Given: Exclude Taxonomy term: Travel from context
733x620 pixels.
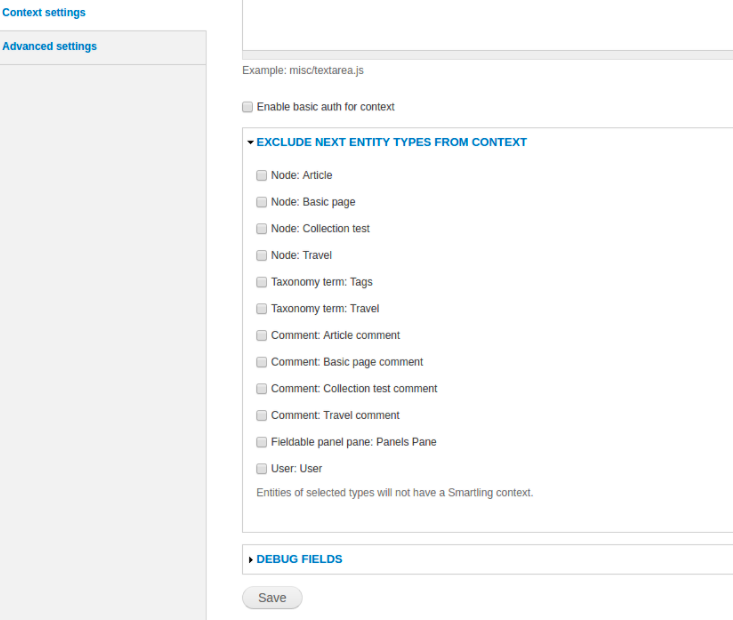Looking at the screenshot, I should (x=261, y=309).
